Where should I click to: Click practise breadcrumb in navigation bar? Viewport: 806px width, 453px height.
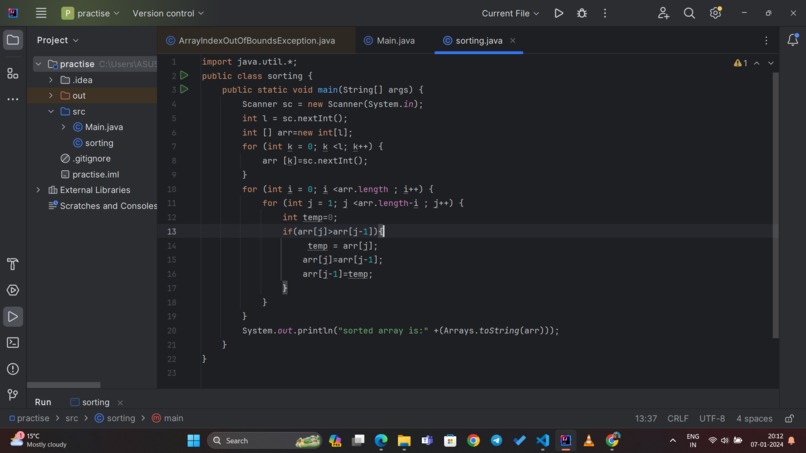click(29, 419)
